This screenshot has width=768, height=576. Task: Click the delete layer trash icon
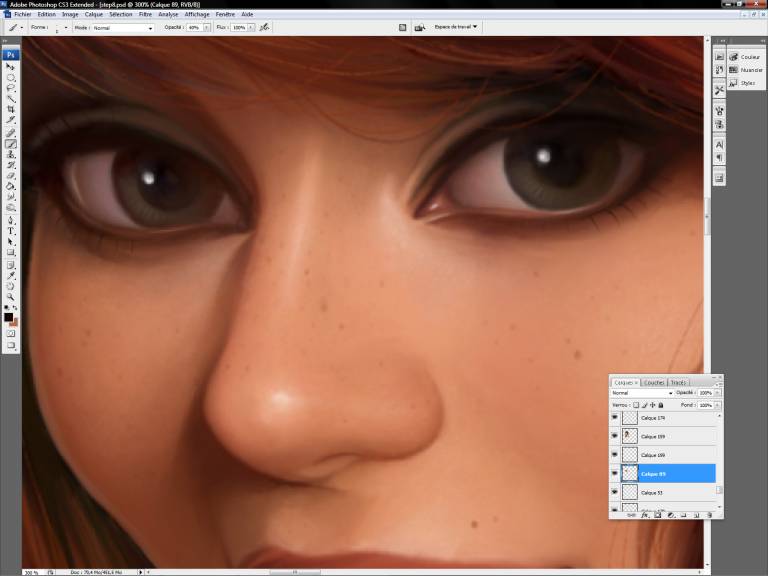[709, 516]
